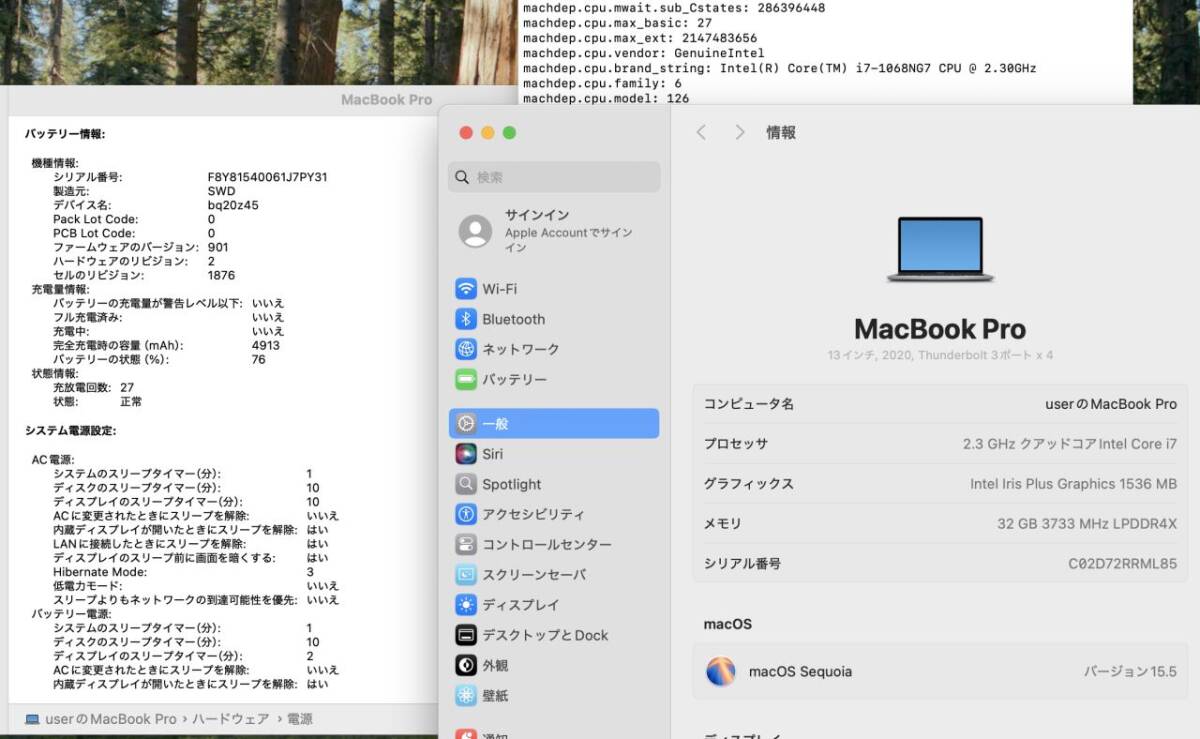Open デスクトップとDock icon in sidebar

tap(466, 635)
